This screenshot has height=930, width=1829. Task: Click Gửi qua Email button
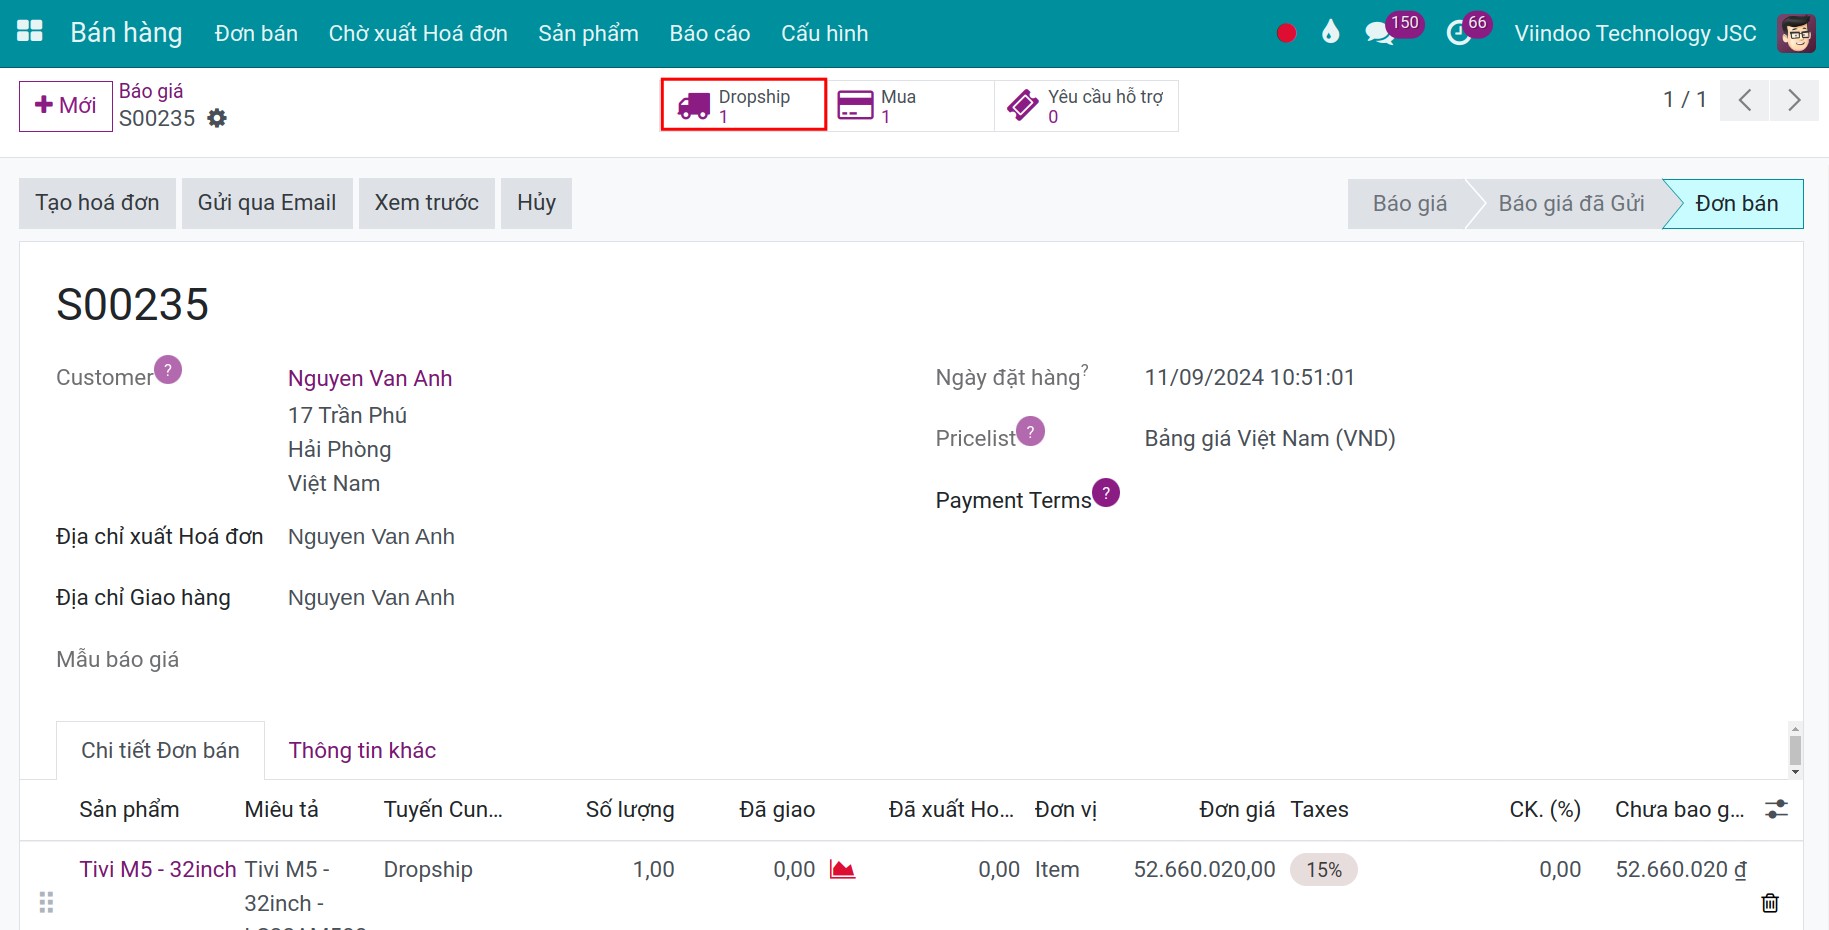pyautogui.click(x=267, y=203)
